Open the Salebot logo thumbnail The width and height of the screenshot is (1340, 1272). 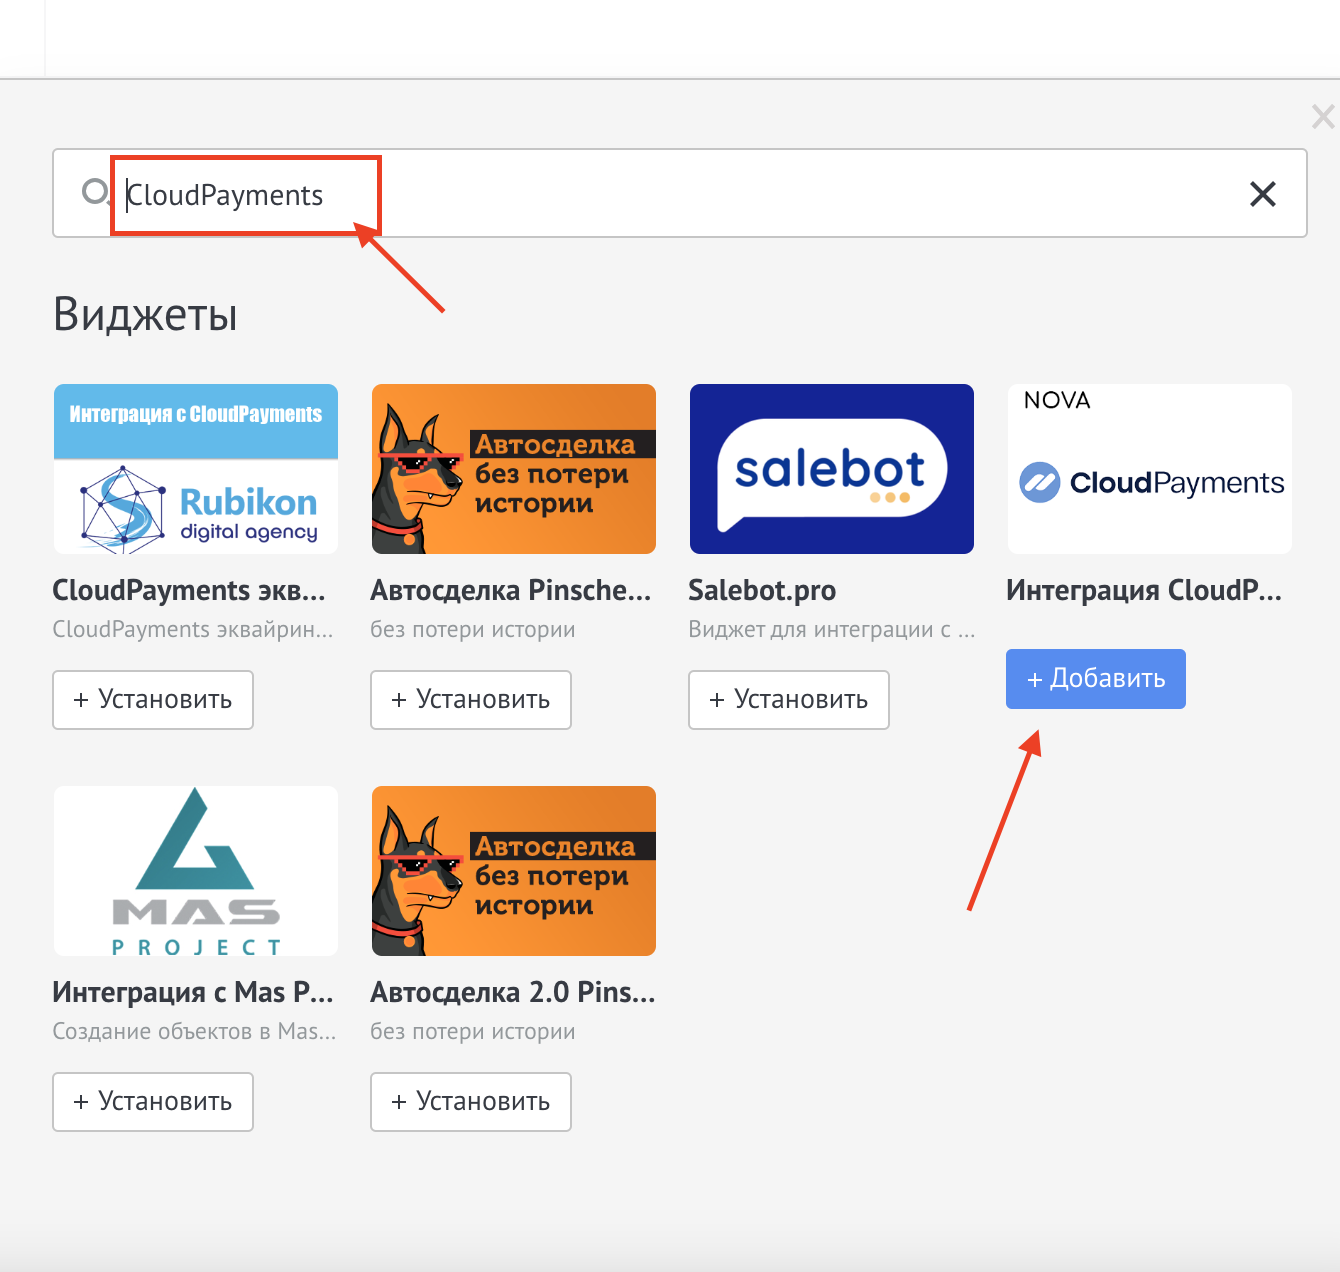point(831,469)
